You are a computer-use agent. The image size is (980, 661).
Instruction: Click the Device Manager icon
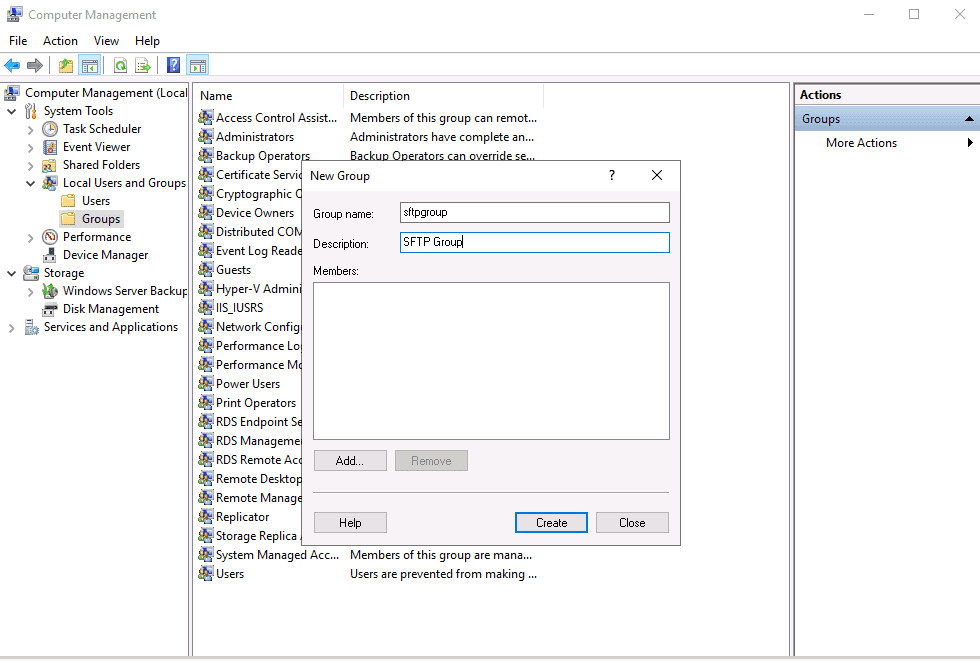(x=50, y=255)
